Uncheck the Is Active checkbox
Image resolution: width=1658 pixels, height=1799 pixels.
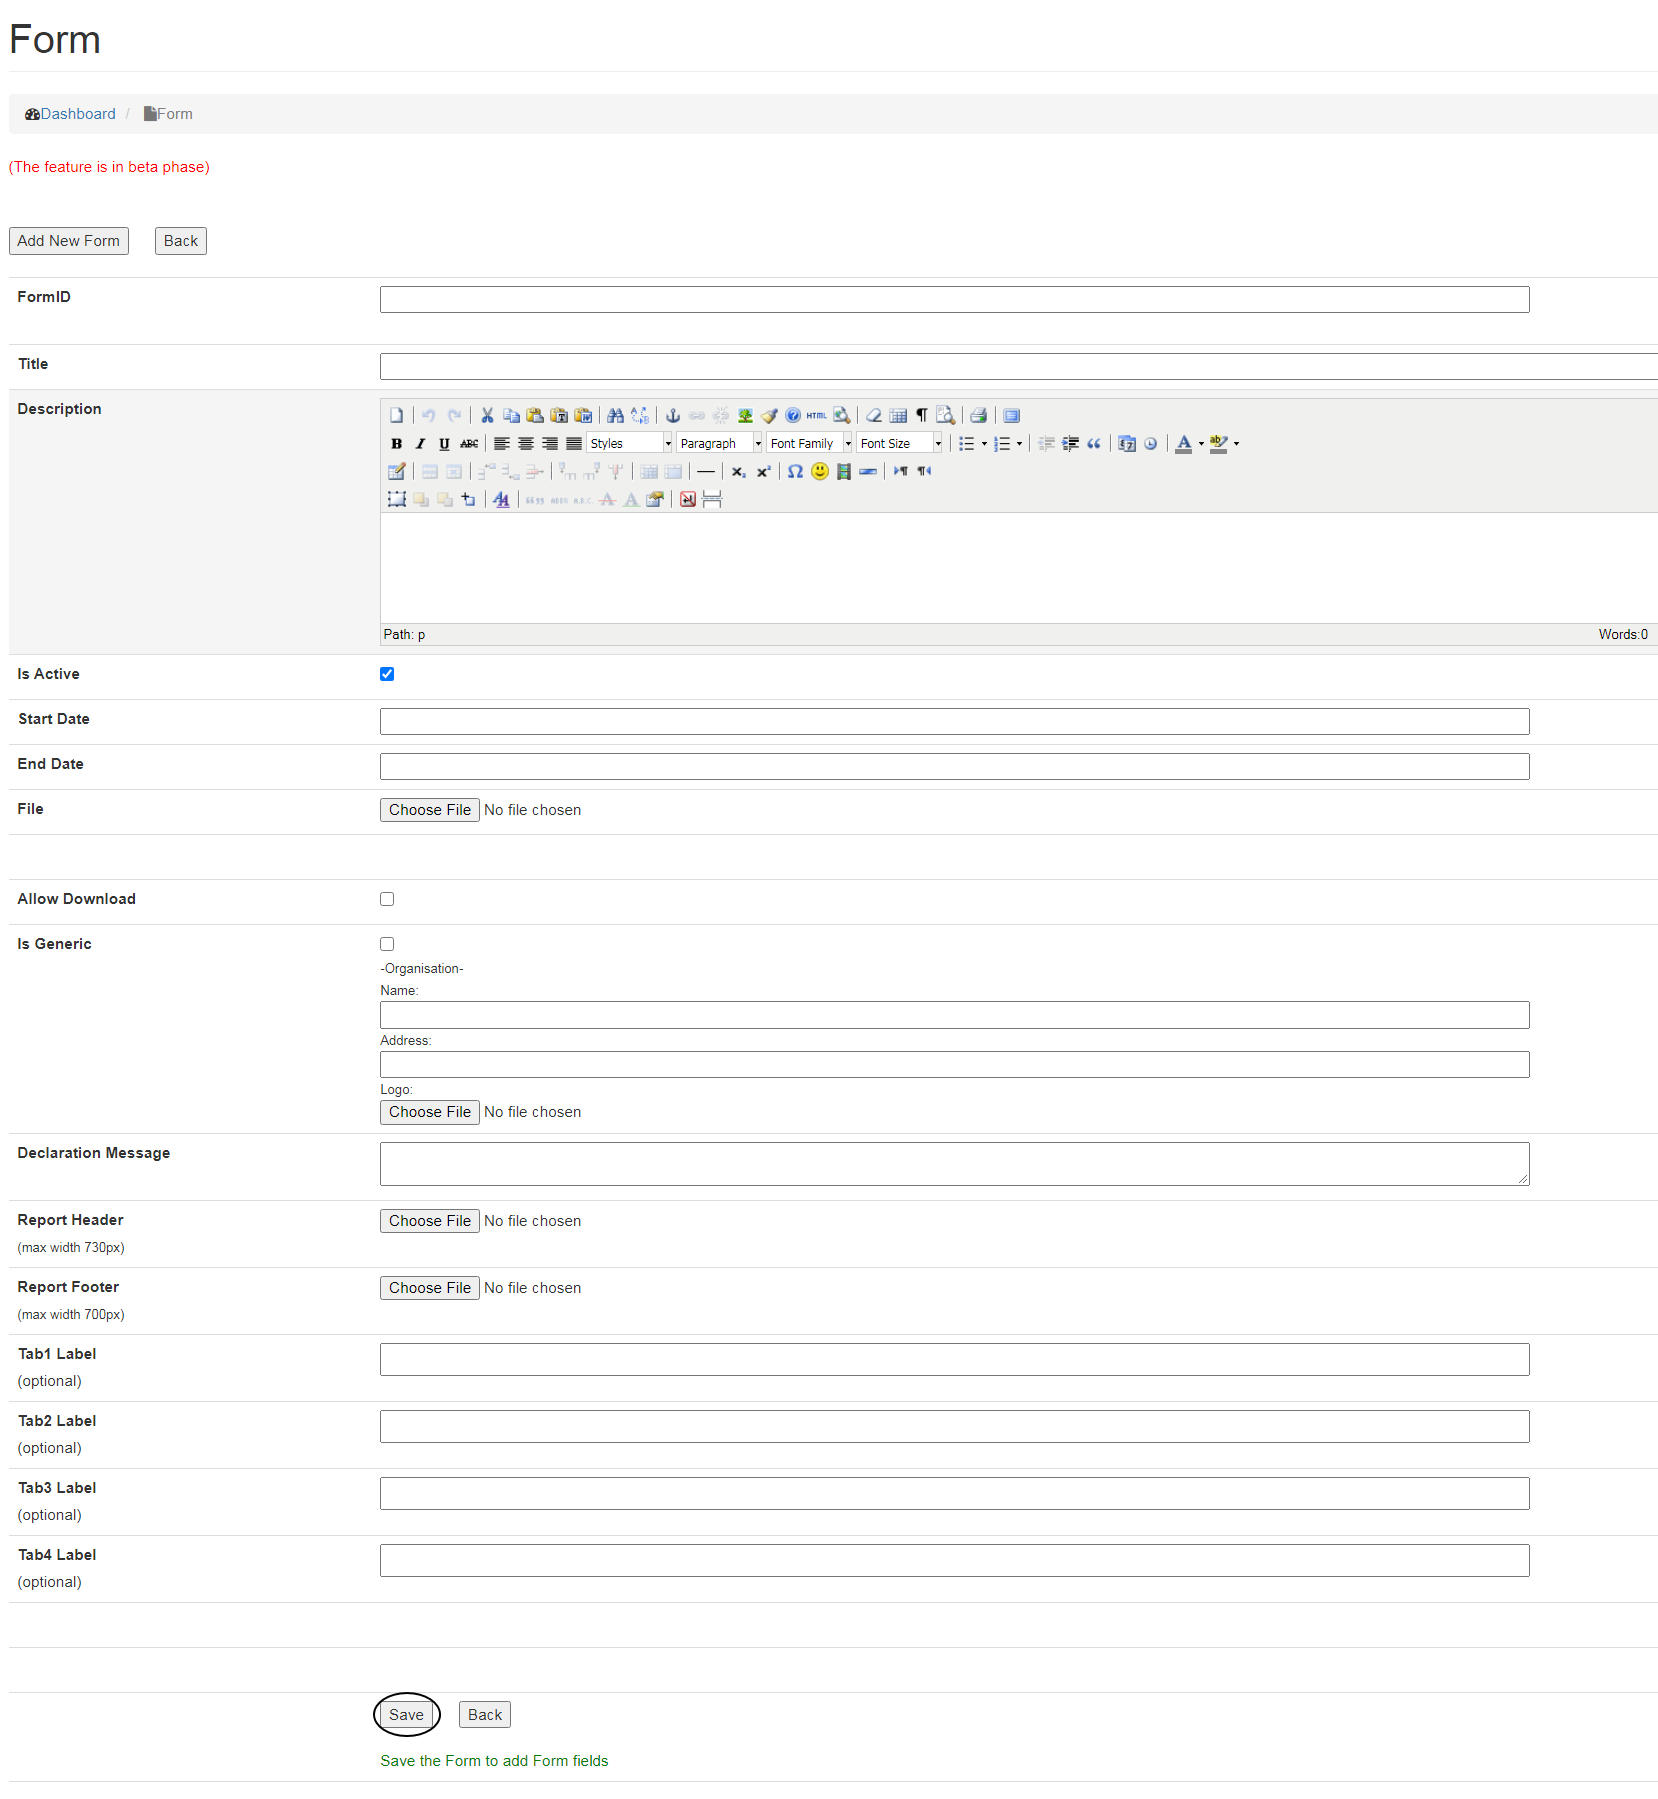click(387, 675)
